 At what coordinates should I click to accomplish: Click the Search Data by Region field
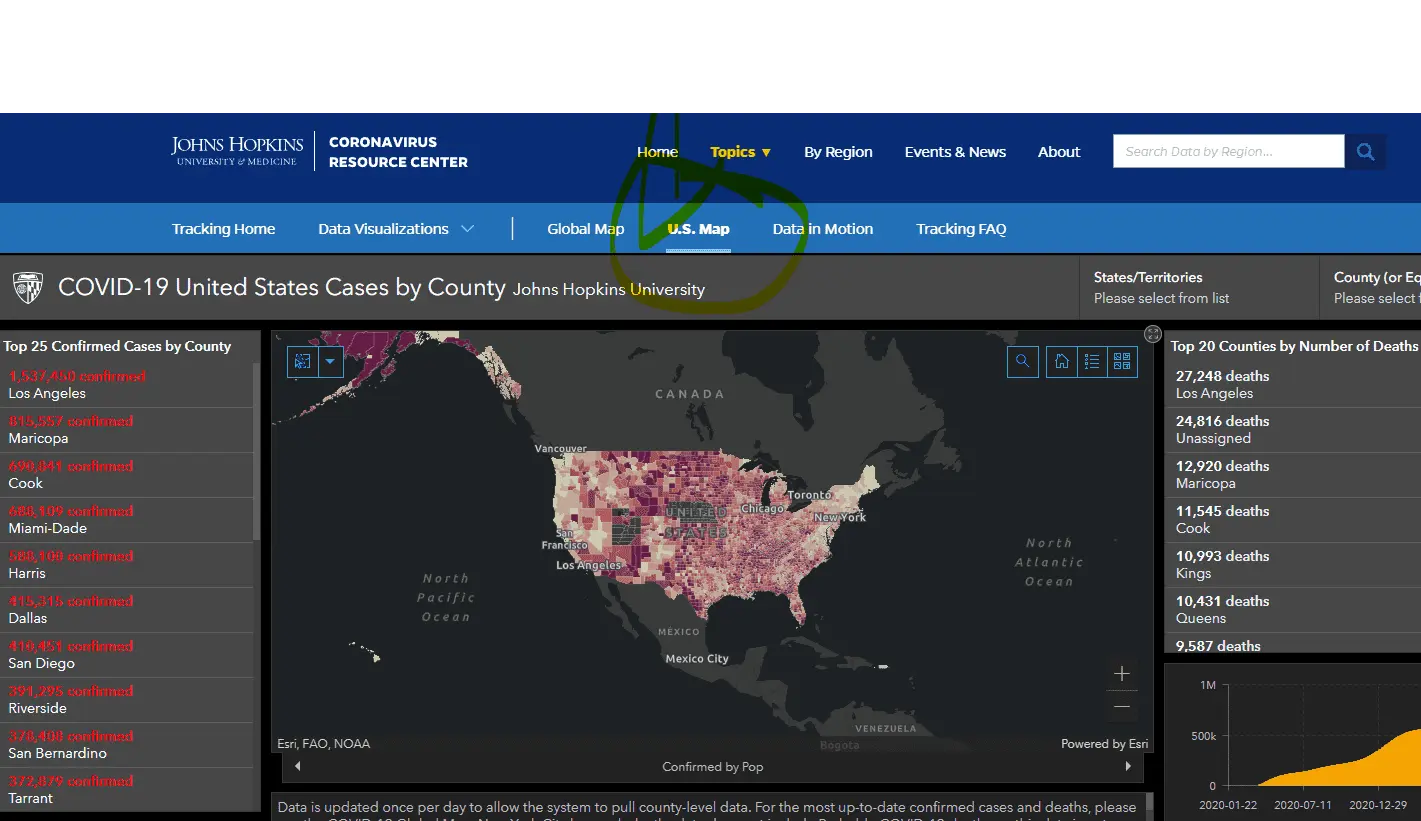[1228, 152]
